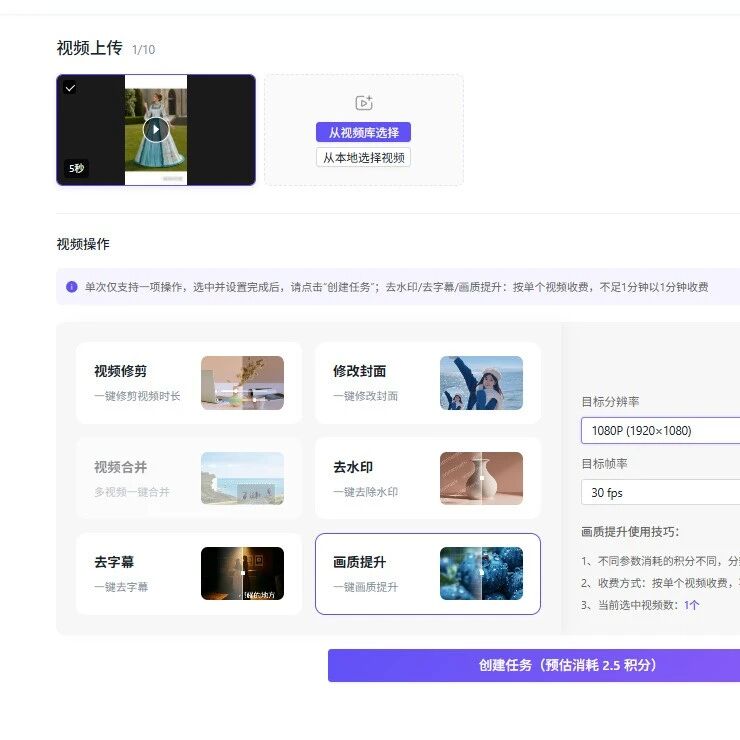Click the 1个 selected video count
The height and width of the screenshot is (740, 740).
[691, 605]
